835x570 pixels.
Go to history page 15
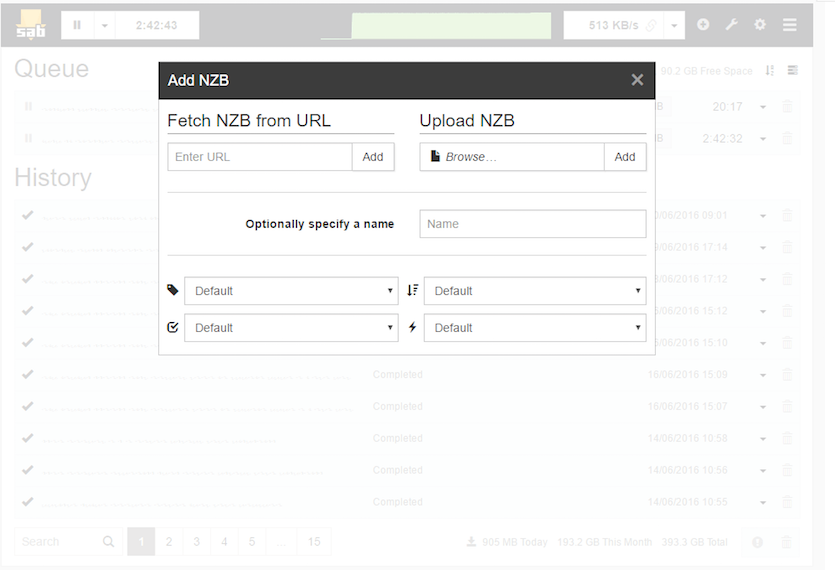(314, 542)
